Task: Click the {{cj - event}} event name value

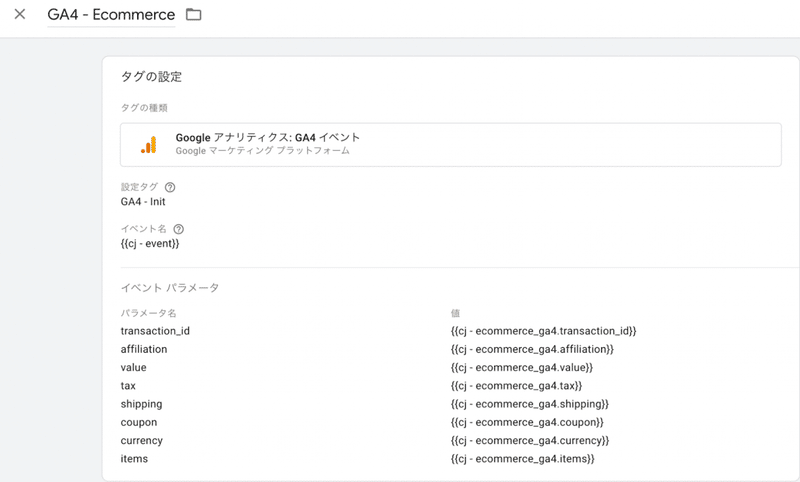Action: pyautogui.click(x=150, y=243)
